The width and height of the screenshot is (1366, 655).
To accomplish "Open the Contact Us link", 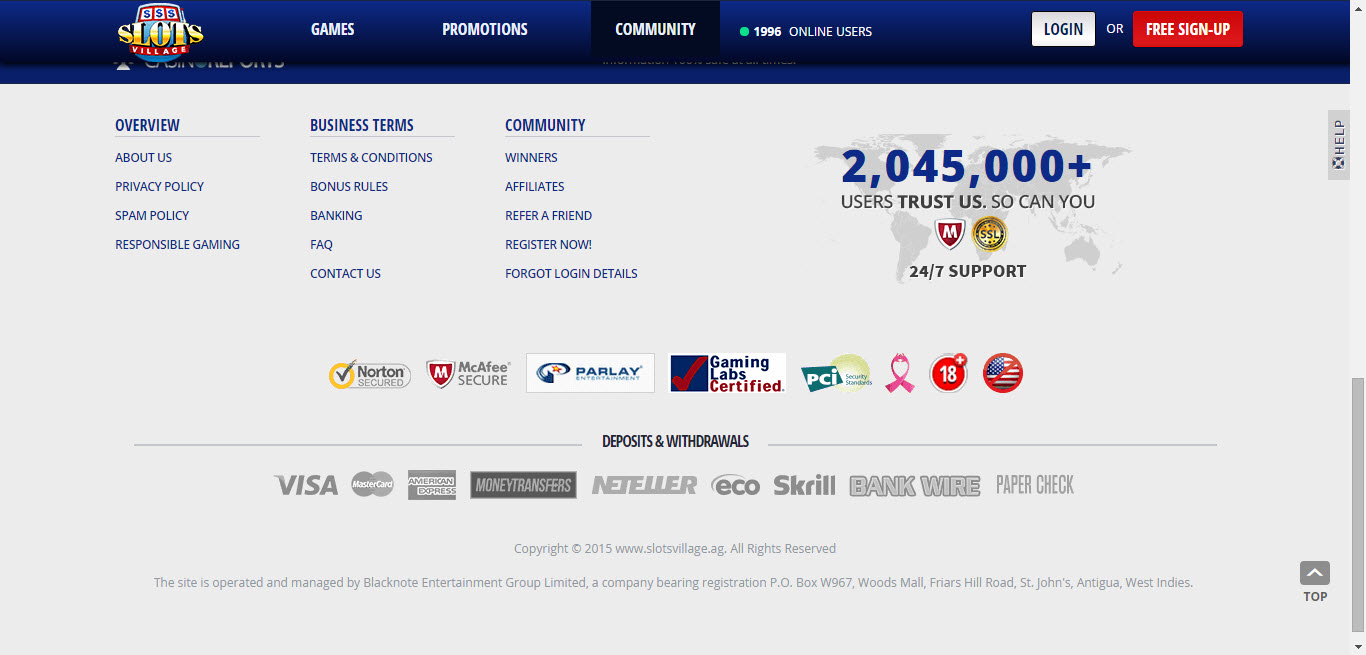I will [345, 274].
